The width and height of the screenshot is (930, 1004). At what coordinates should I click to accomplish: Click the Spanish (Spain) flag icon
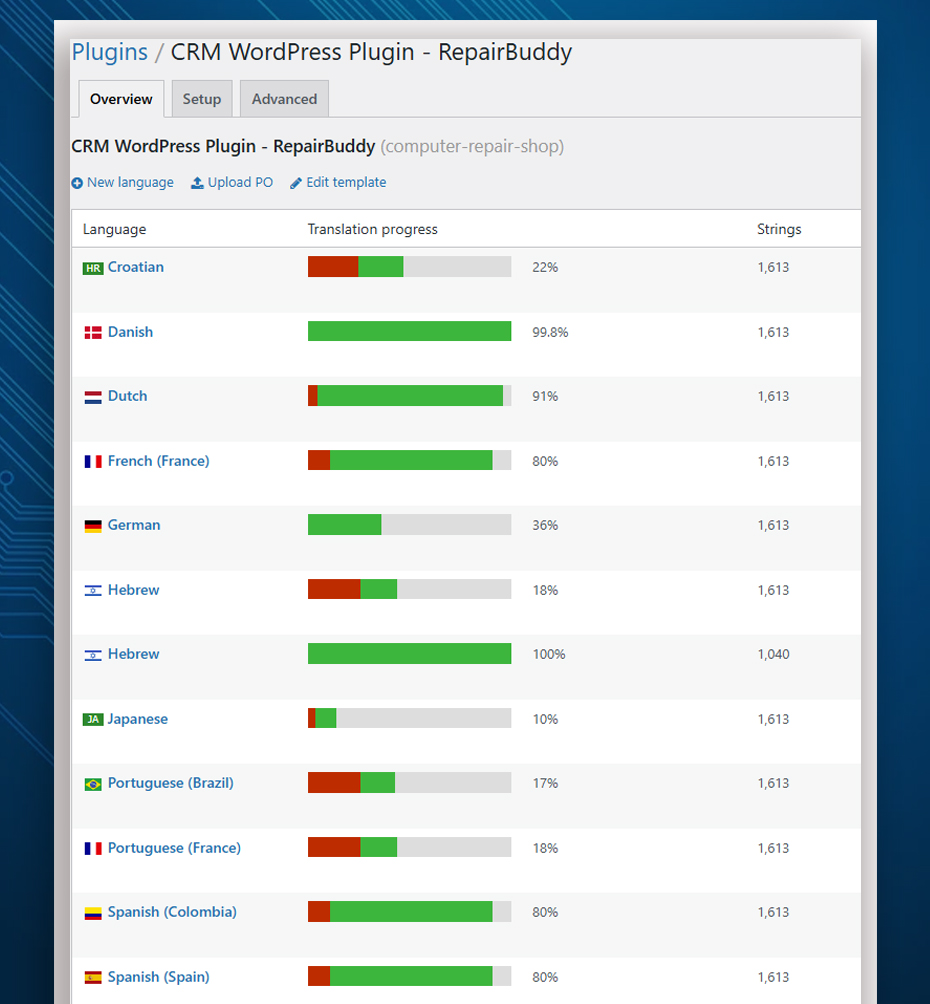pos(93,978)
